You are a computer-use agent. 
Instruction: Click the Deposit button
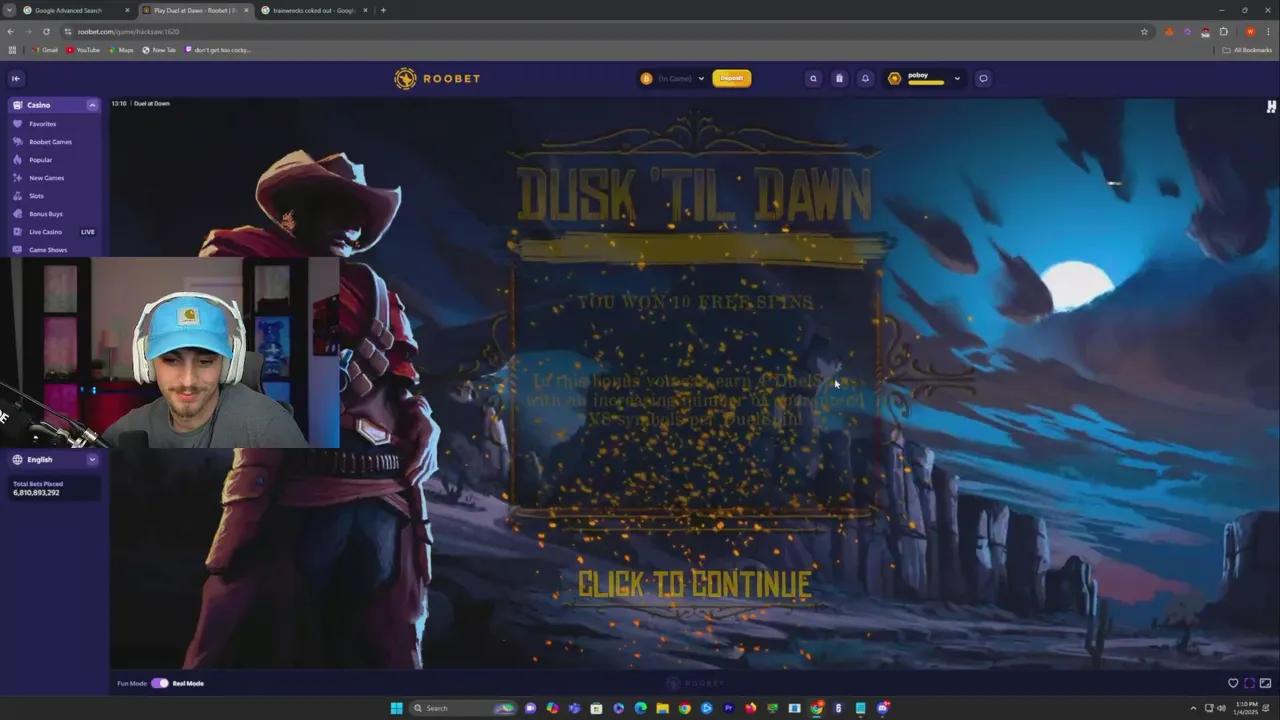(x=732, y=78)
